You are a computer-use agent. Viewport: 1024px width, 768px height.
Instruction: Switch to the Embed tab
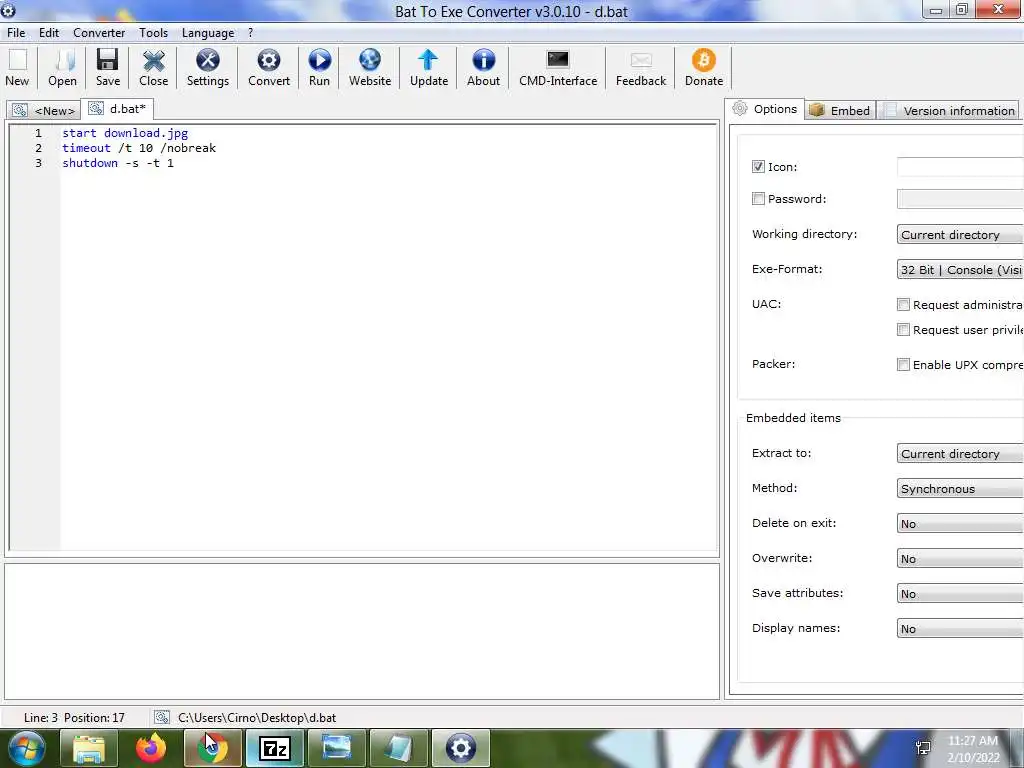[x=840, y=110]
